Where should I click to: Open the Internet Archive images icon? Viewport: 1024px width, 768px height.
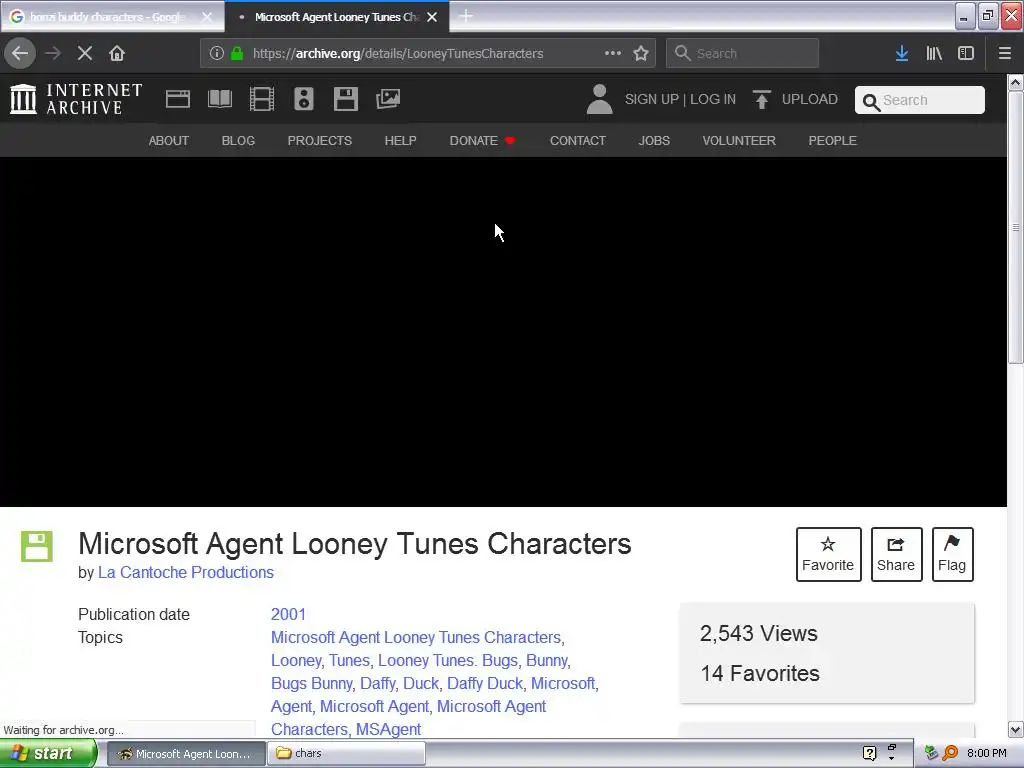click(x=388, y=99)
